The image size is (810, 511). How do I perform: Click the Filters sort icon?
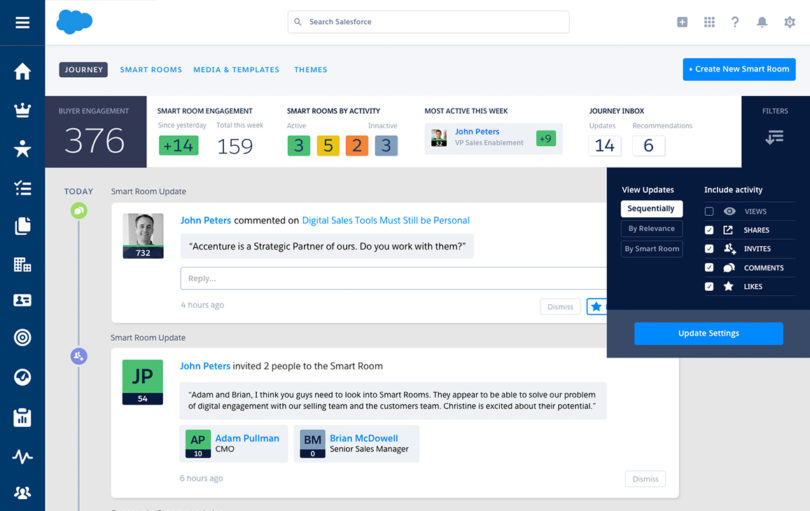774,137
